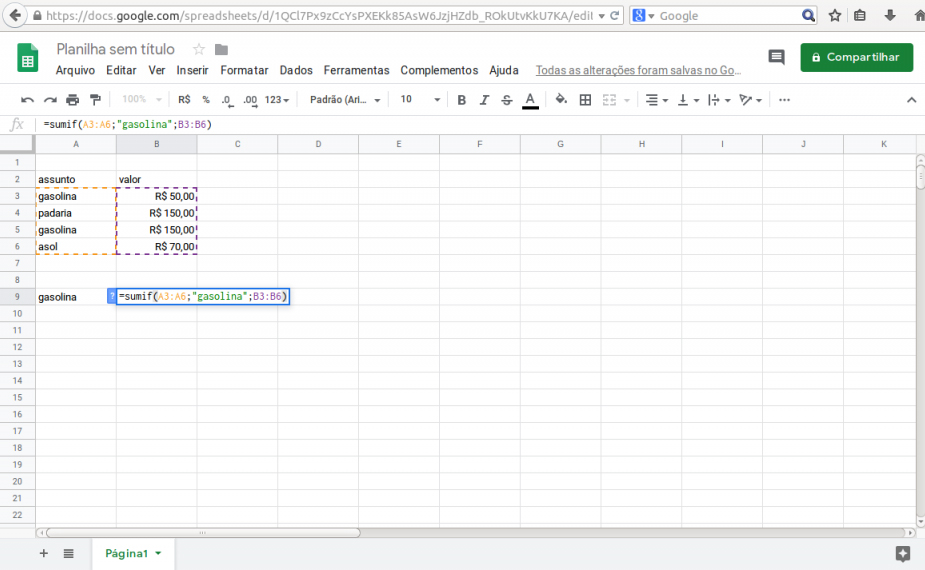Open the font family dropdown

(345, 100)
